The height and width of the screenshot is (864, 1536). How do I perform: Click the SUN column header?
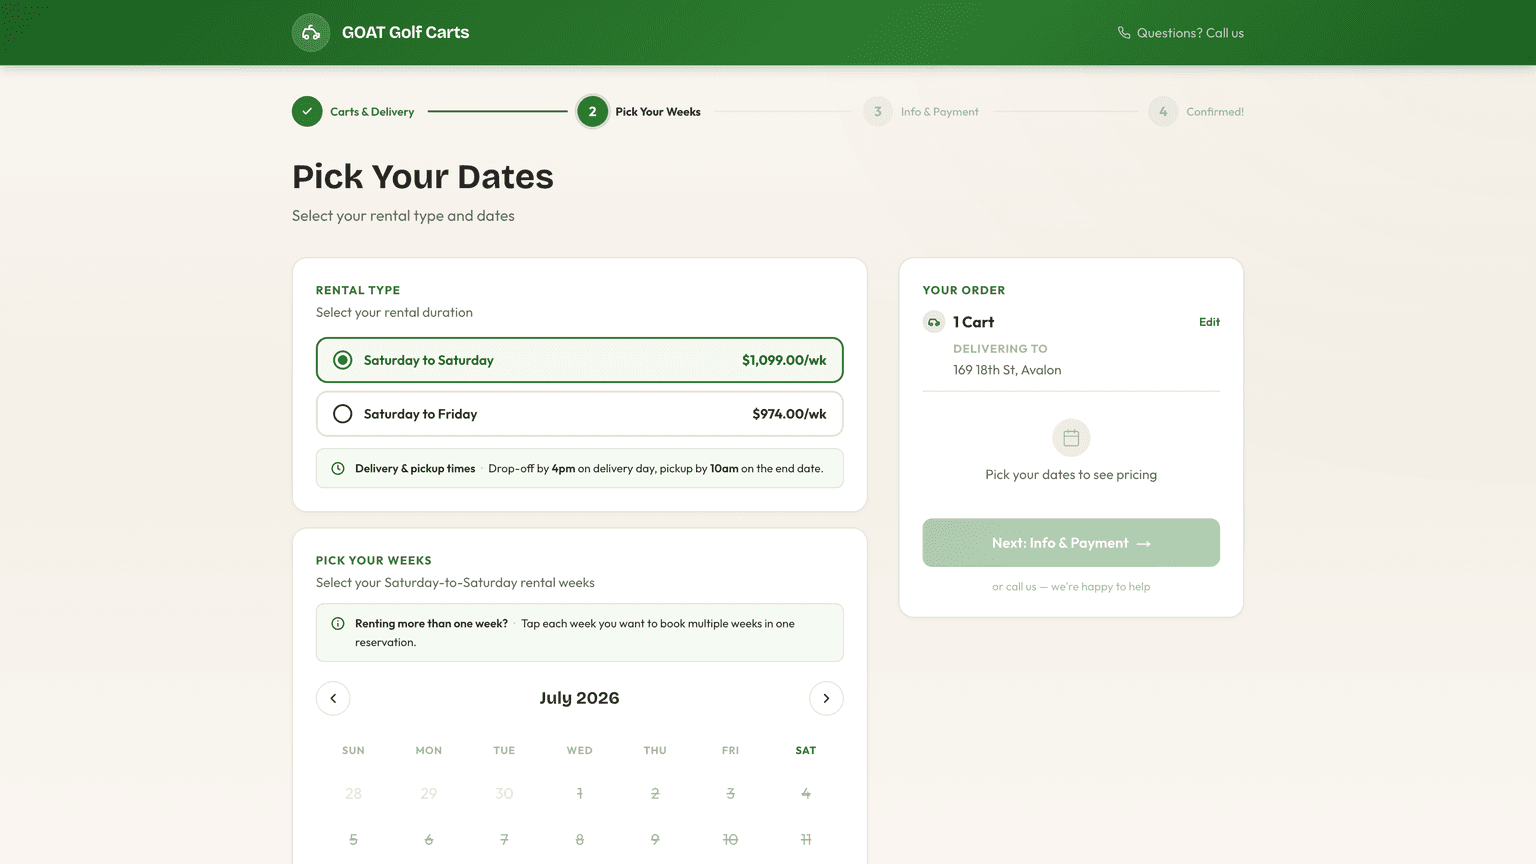(353, 750)
